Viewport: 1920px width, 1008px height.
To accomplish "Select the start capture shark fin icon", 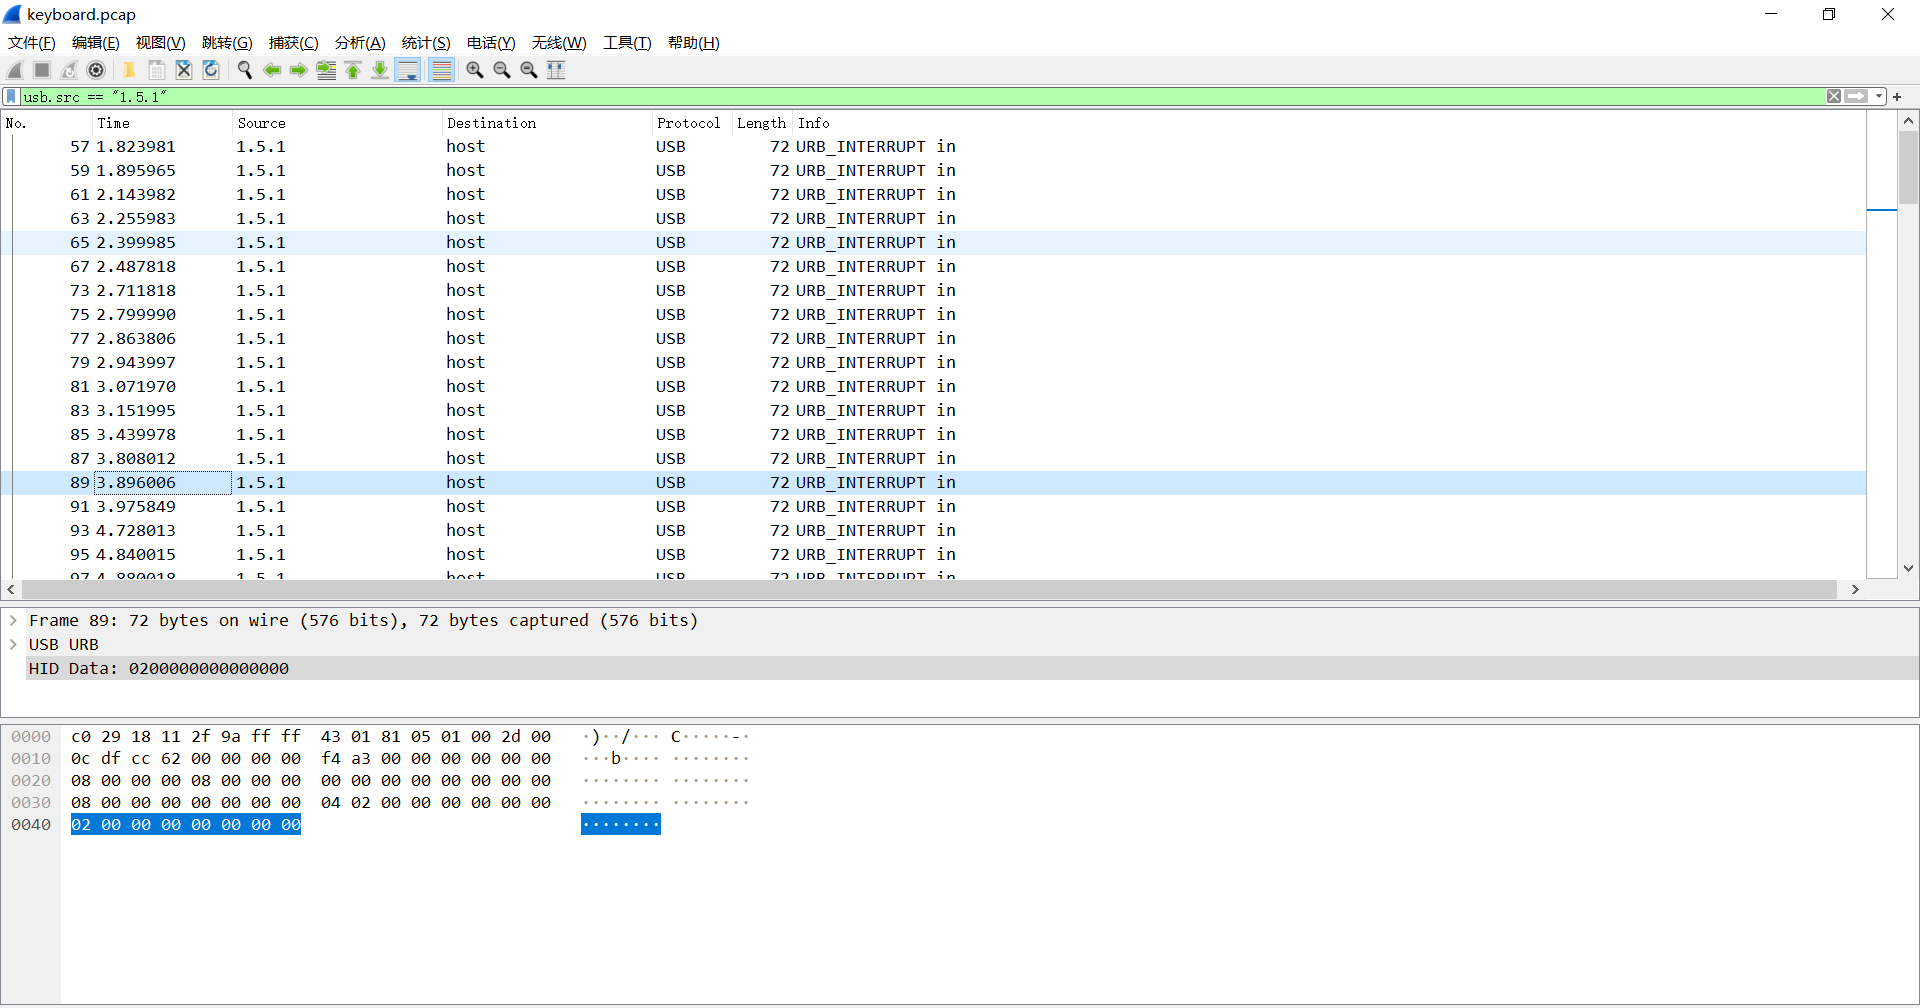I will pos(15,70).
